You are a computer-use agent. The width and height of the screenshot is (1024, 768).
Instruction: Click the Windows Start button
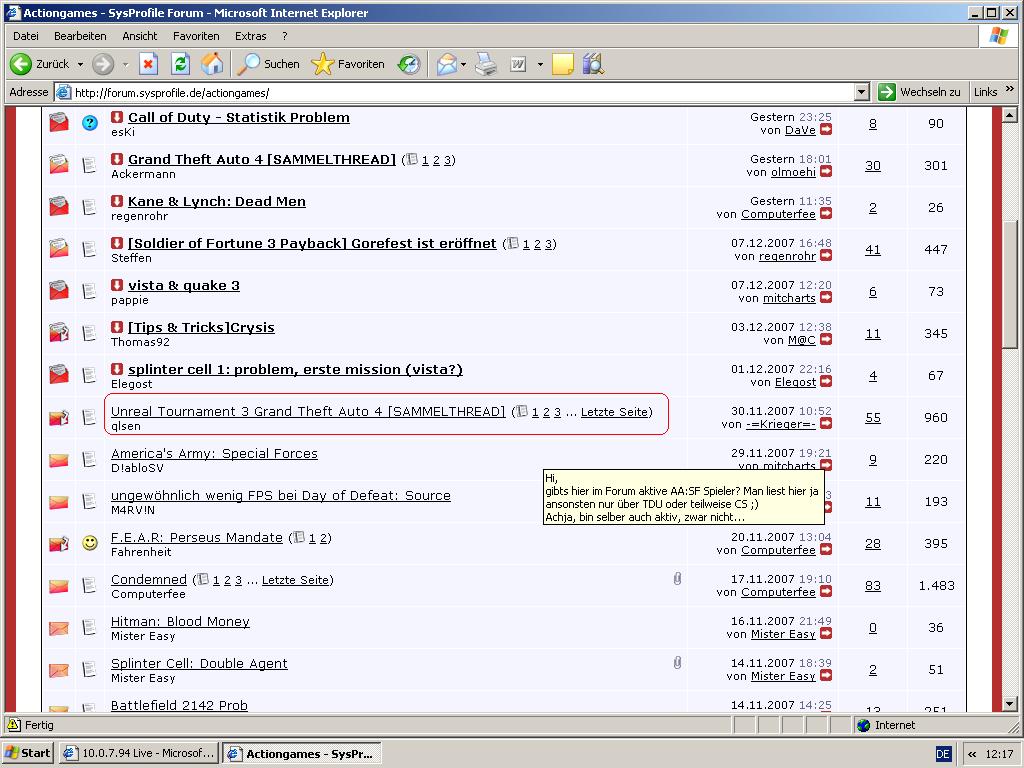[x=27, y=753]
